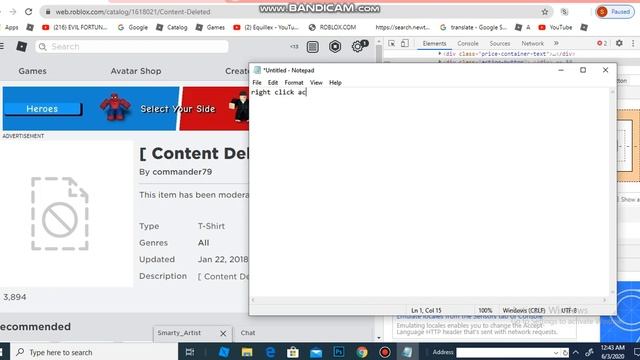This screenshot has height=360, width=640.
Task: Open the YouTube bookmark
Action: (x=556, y=27)
